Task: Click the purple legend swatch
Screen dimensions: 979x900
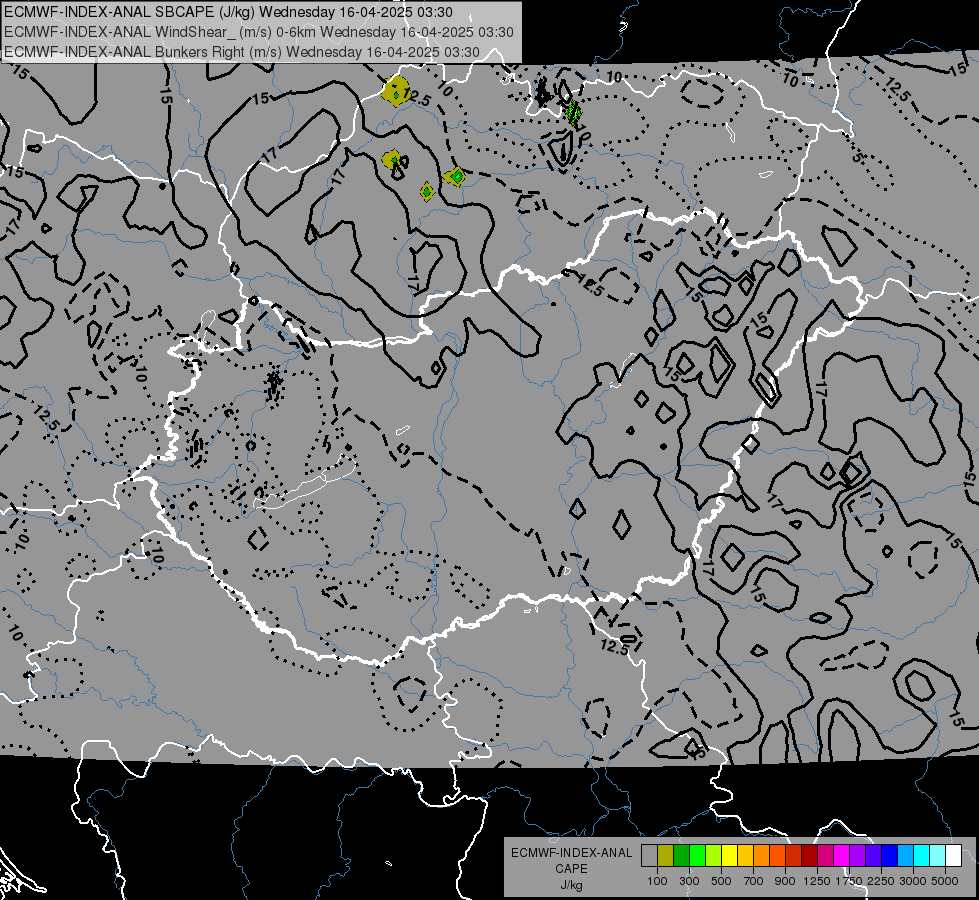Action: click(857, 855)
